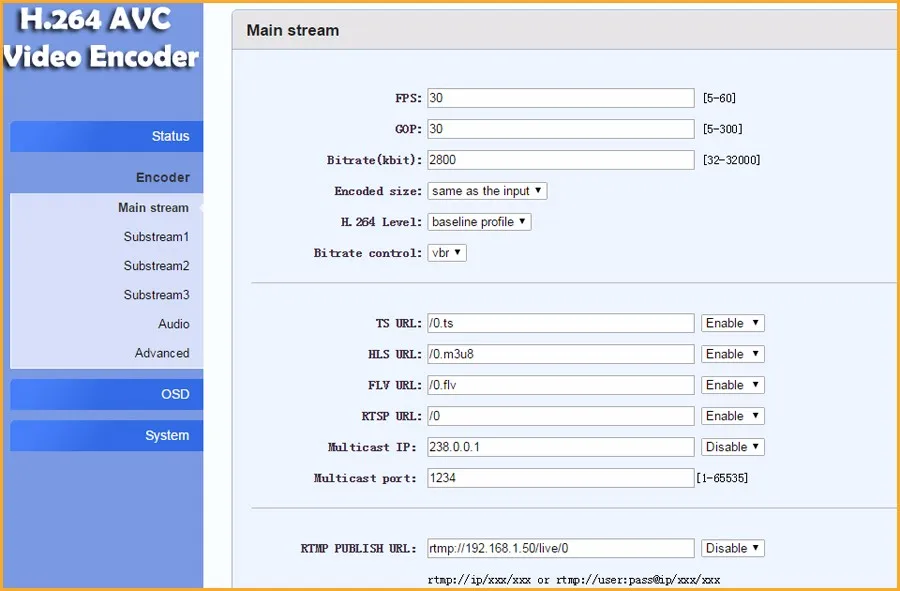The height and width of the screenshot is (591, 900).
Task: Click the FPS input field
Action: (559, 97)
